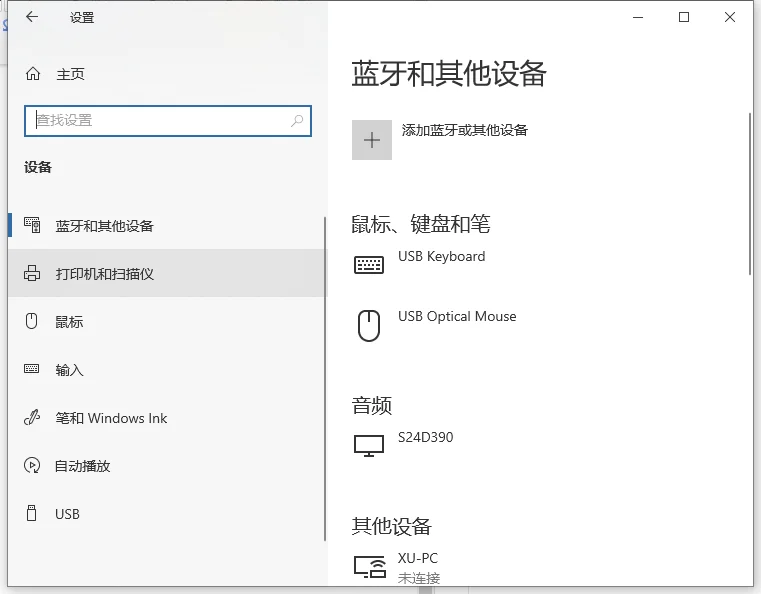Viewport: 761px width, 594px height.
Task: Click the sidebar vertical scrollbar
Action: click(325, 379)
